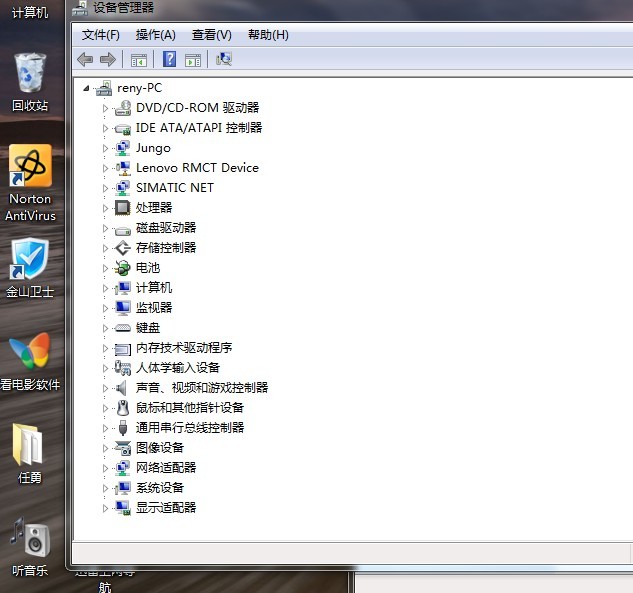Click the Forward arrow toolbar button
This screenshot has width=633, height=593.
coord(107,60)
